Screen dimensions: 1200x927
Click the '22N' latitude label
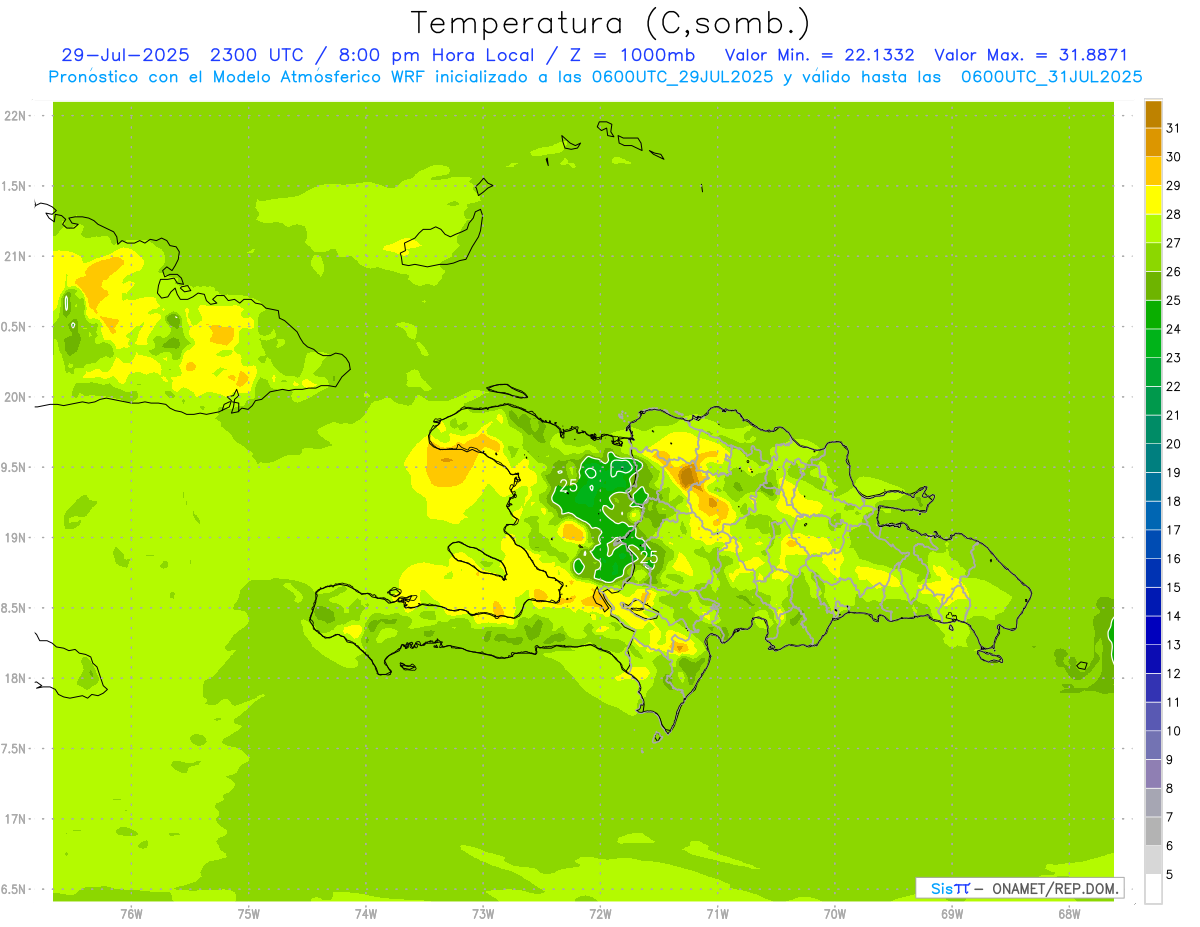tap(15, 116)
